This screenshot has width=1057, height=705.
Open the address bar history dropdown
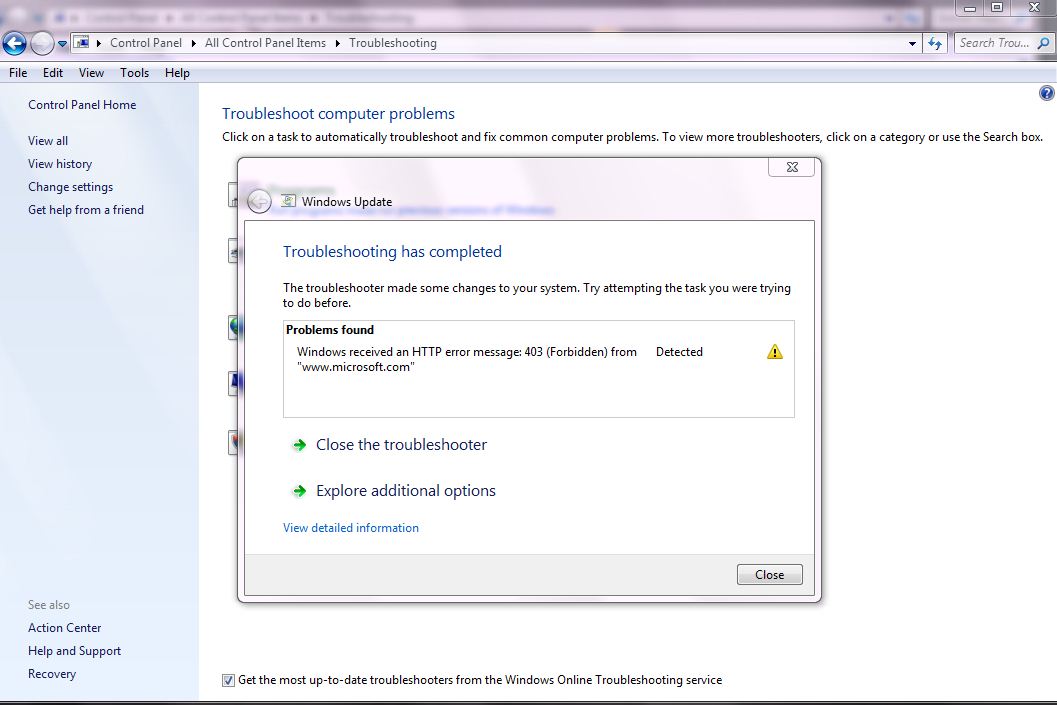tap(912, 43)
